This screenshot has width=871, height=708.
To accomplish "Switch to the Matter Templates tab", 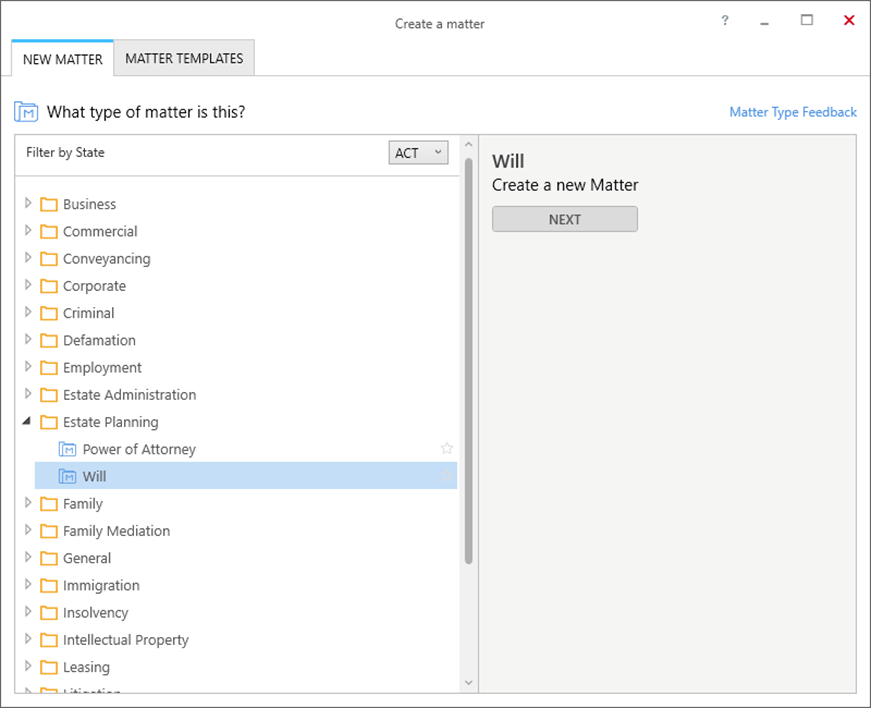I will (x=184, y=58).
